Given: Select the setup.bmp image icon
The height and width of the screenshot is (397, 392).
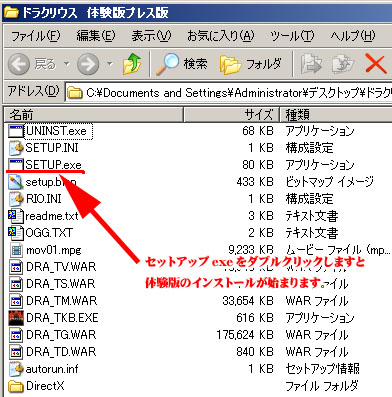Looking at the screenshot, I should [x=15, y=182].
